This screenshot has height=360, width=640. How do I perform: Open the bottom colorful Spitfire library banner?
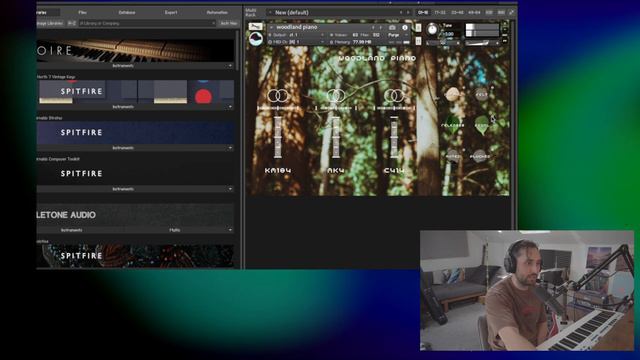(135, 256)
